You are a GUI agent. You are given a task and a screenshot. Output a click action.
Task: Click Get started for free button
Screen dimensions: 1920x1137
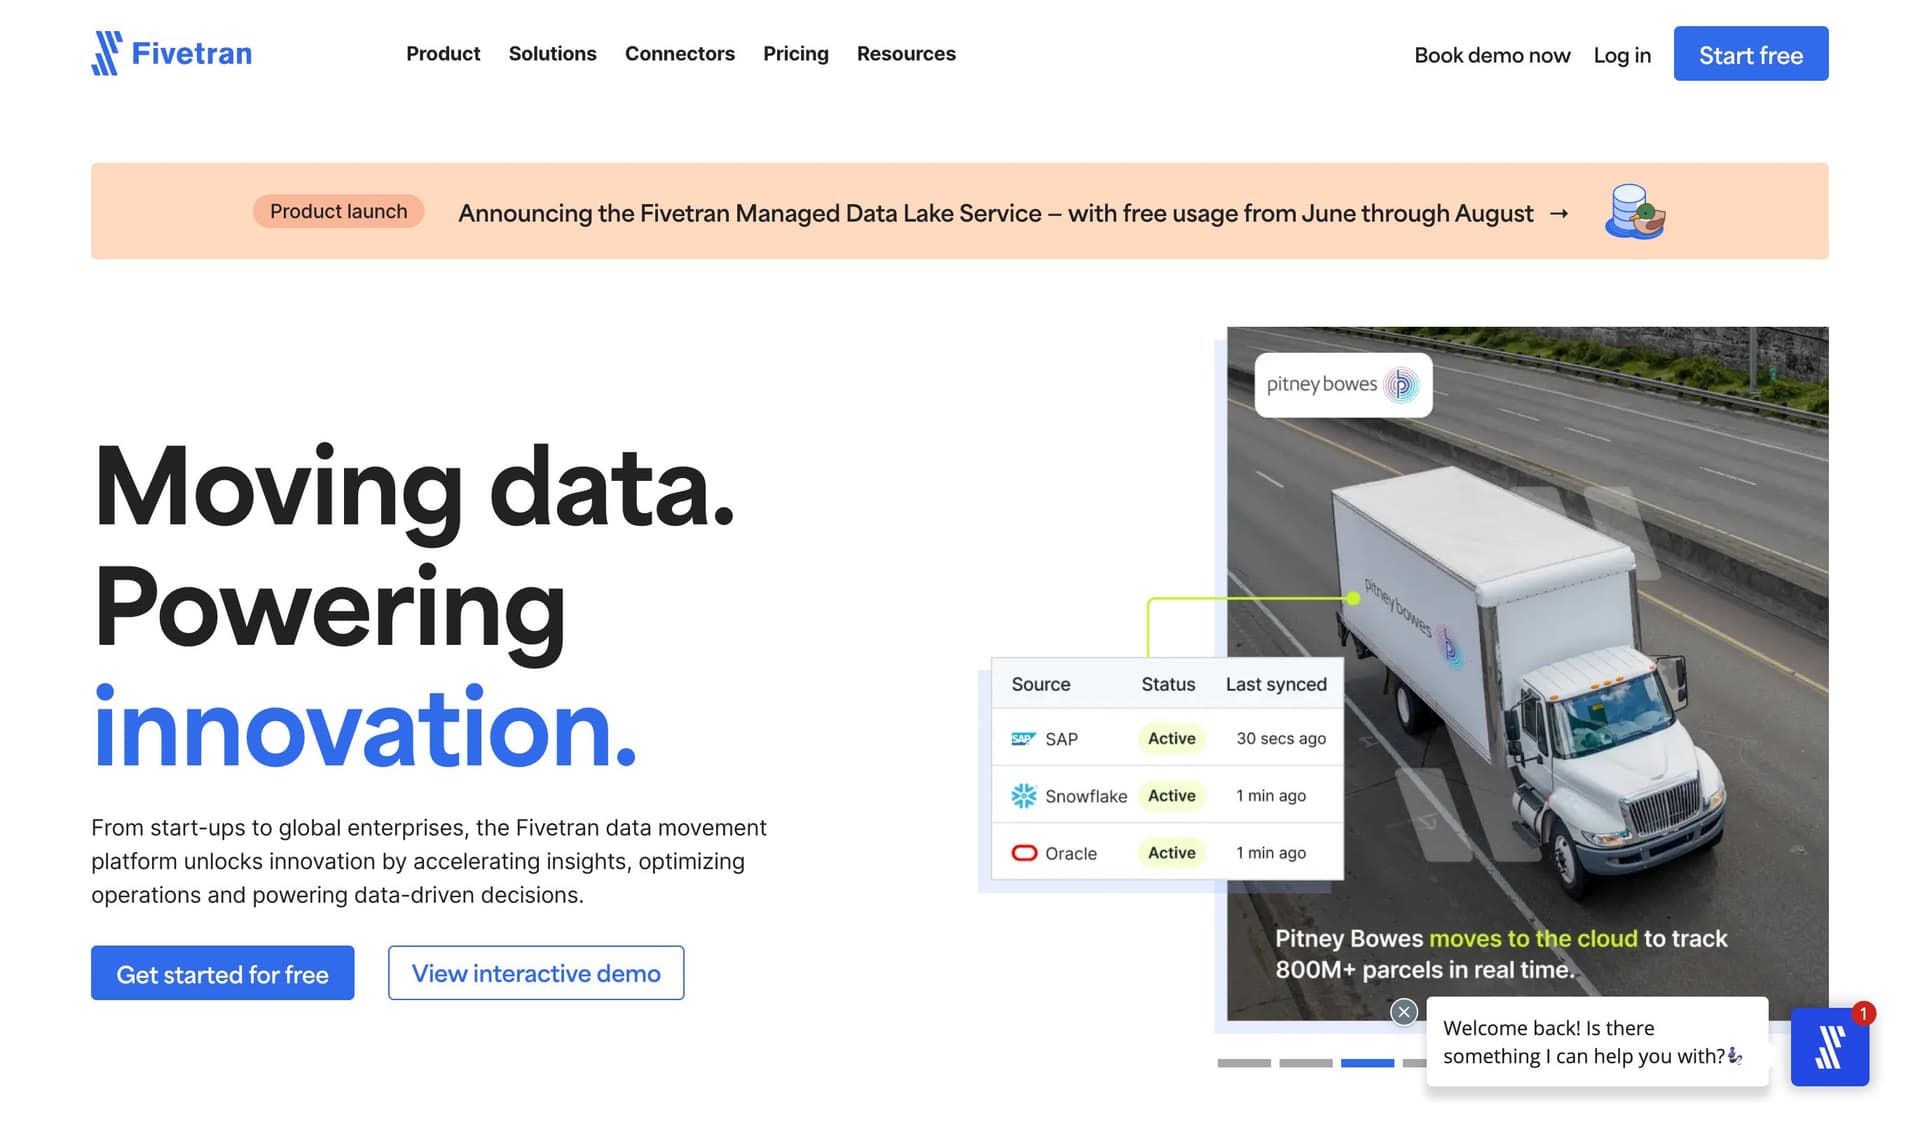pos(222,973)
